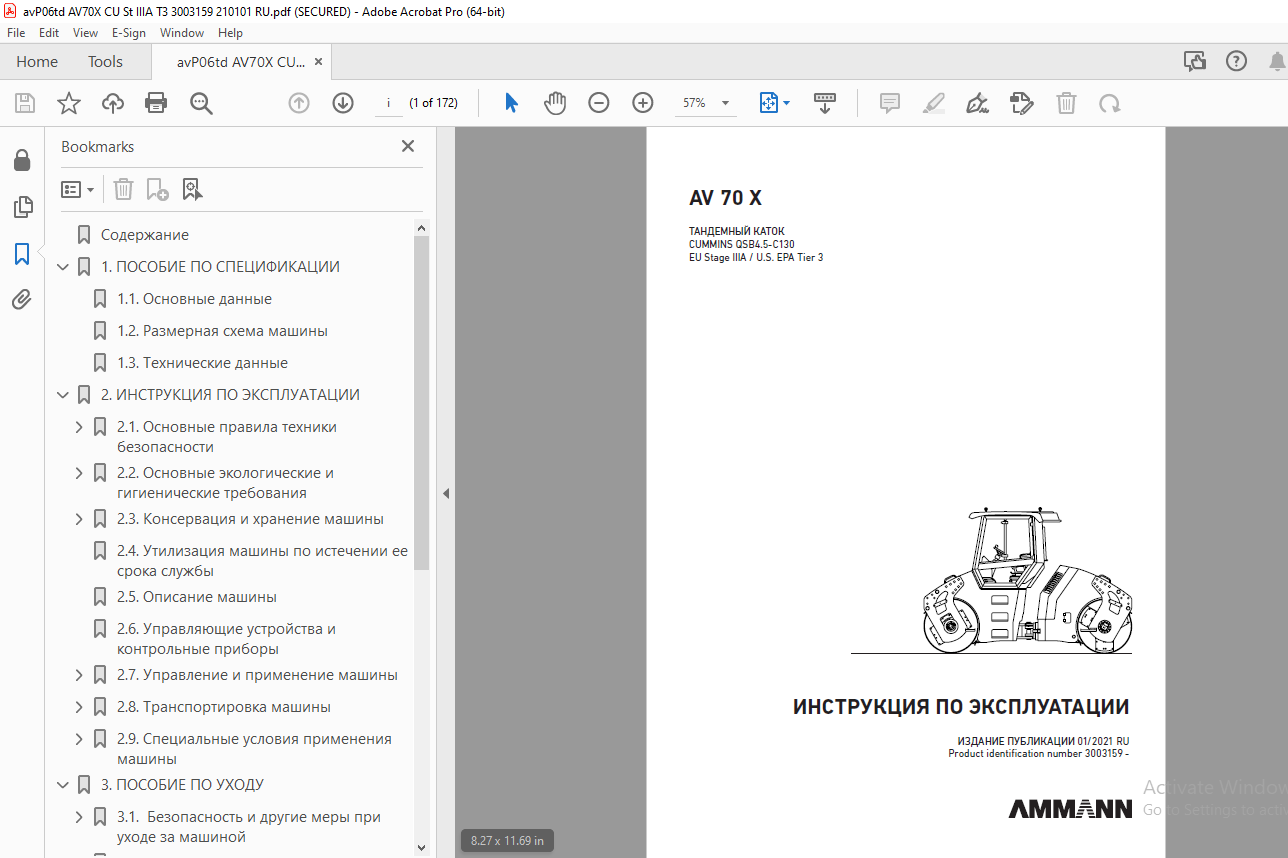This screenshot has width=1288, height=858.
Task: Print the document using the printer icon
Action: (156, 103)
